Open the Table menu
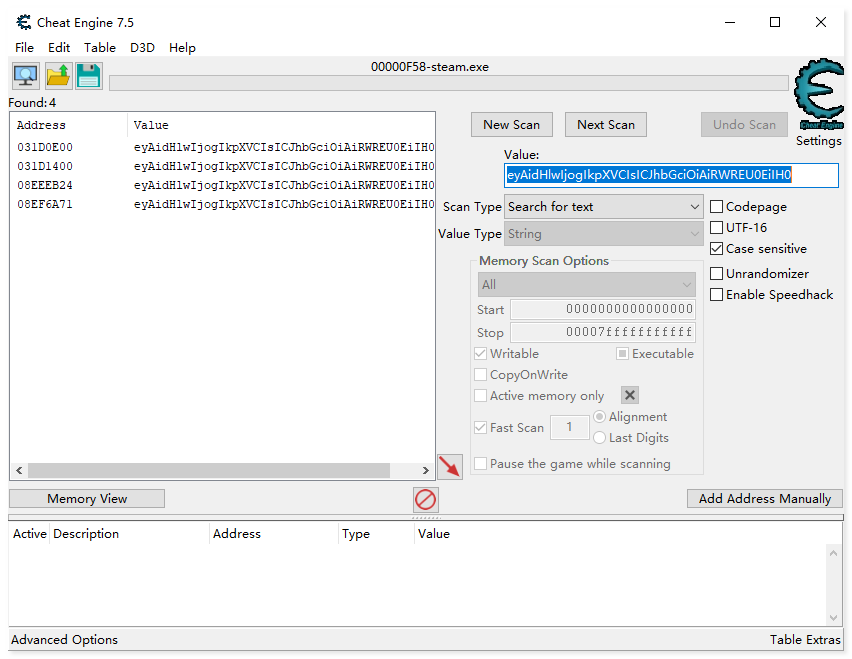Viewport: 852px width, 659px height. pos(100,48)
